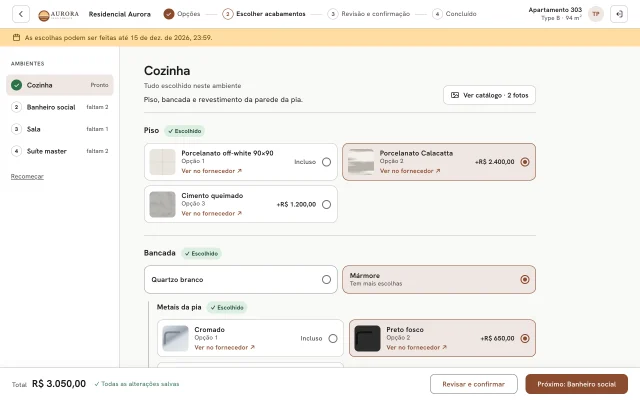Click number 3 badge beside Sala

coord(16,129)
